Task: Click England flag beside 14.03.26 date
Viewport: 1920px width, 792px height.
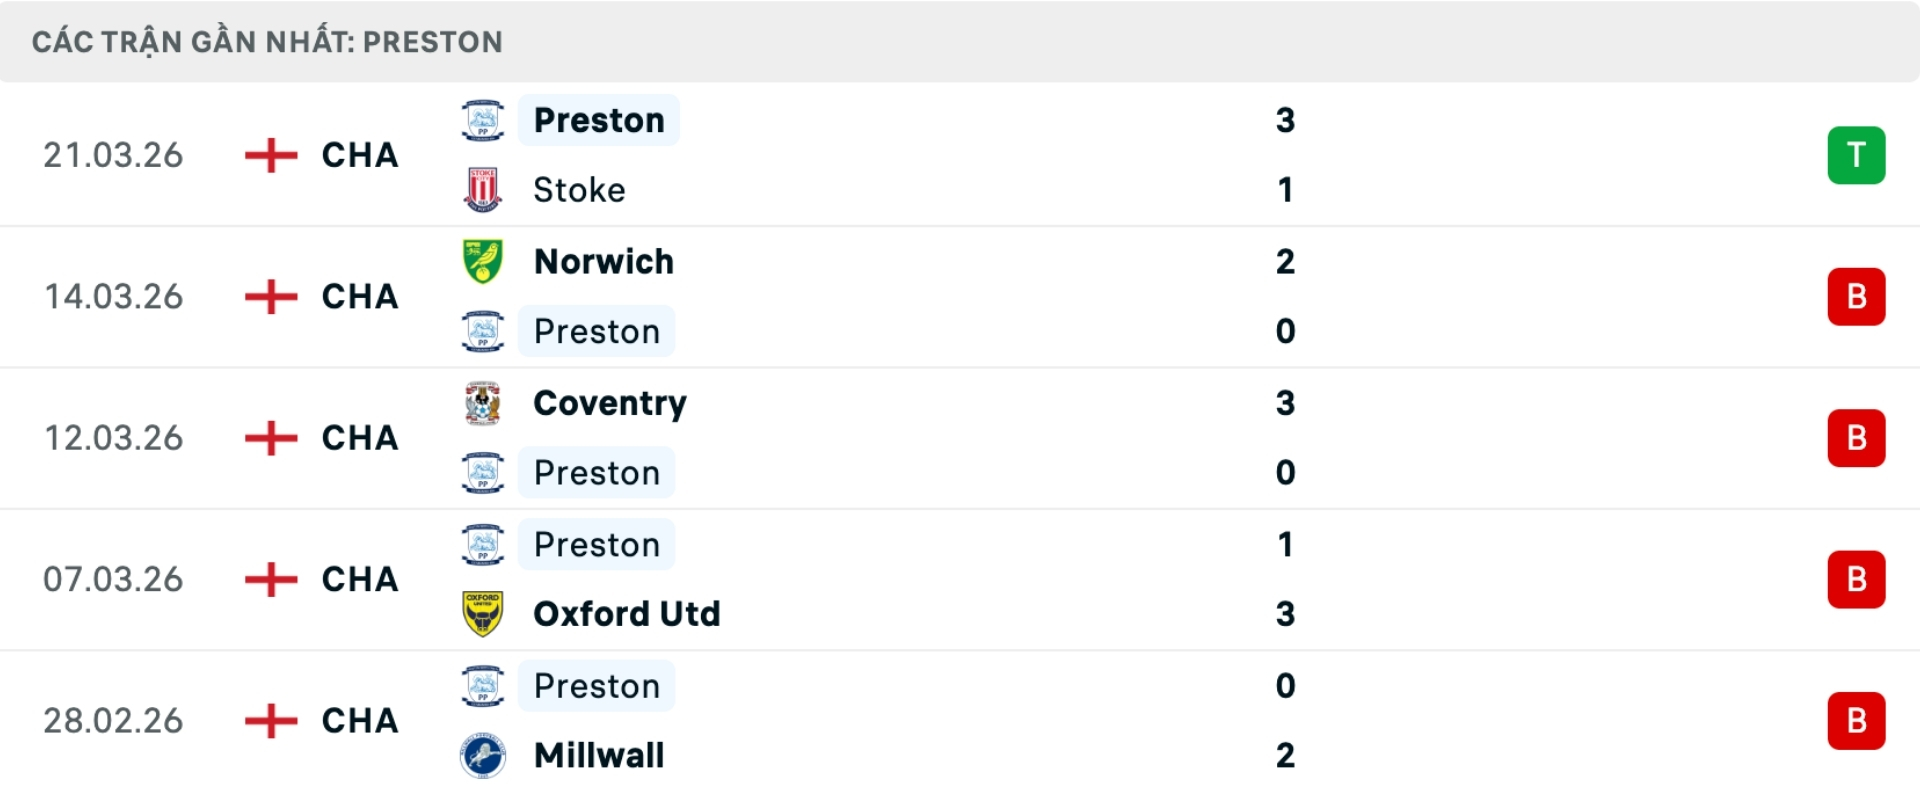Action: (x=271, y=297)
